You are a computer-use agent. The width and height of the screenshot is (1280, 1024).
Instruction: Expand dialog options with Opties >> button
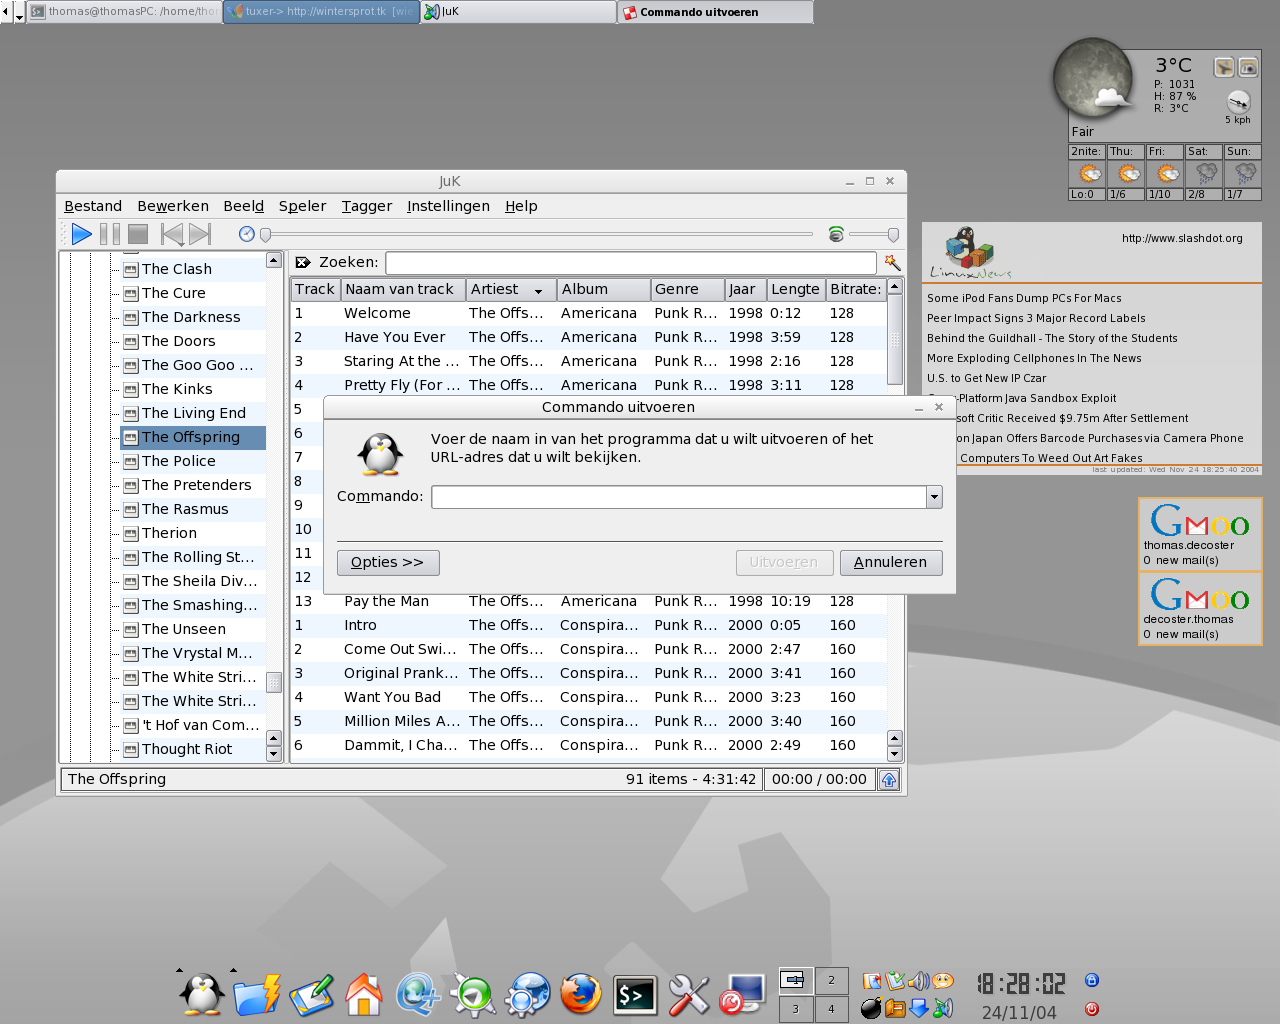pos(388,562)
